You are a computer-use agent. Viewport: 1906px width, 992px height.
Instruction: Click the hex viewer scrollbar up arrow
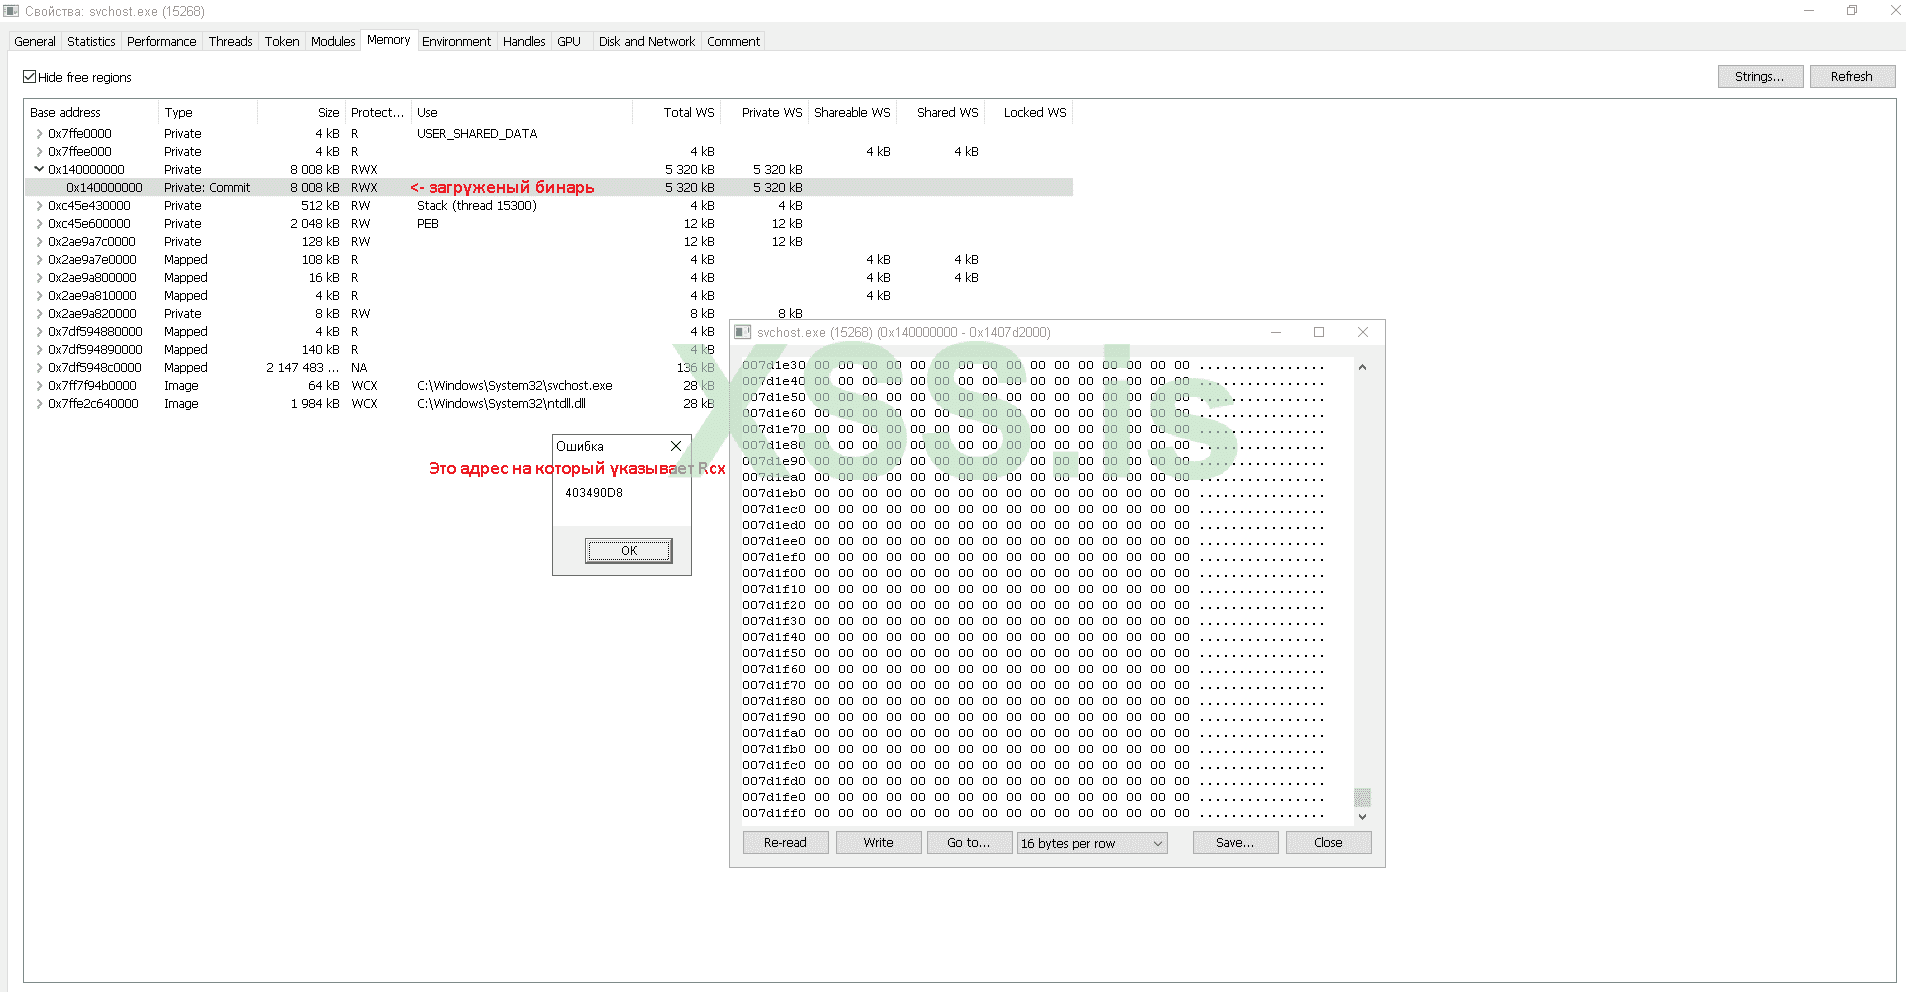(x=1362, y=367)
